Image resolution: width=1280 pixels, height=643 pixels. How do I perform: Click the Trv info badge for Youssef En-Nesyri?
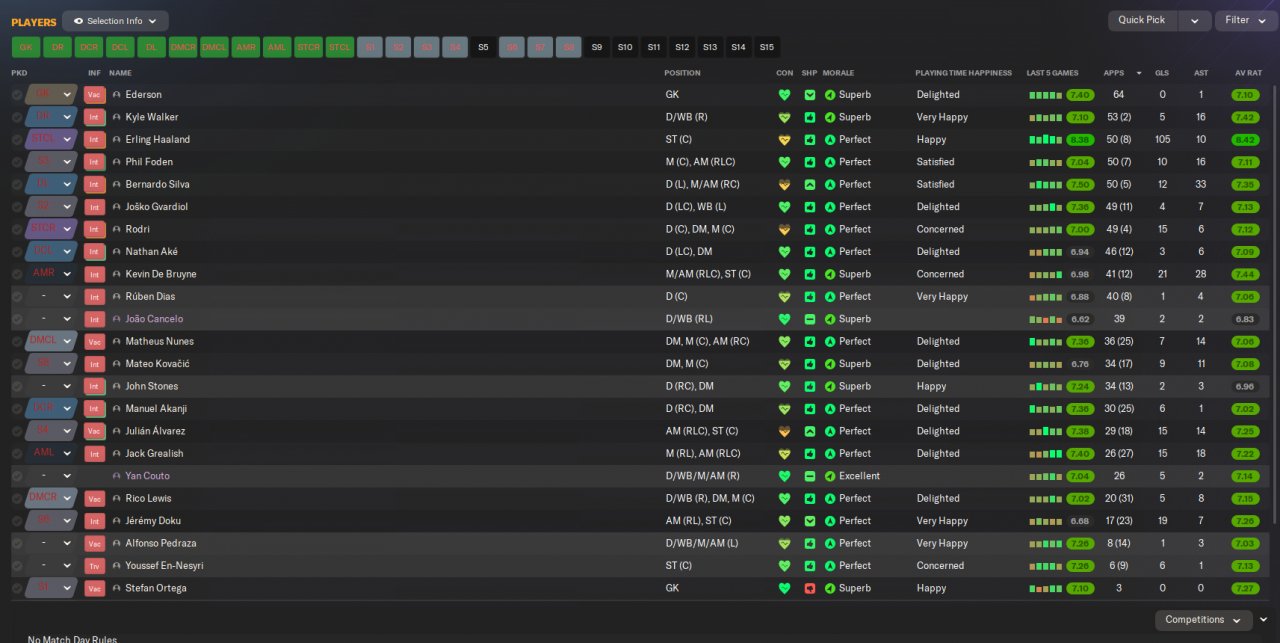[x=94, y=566]
